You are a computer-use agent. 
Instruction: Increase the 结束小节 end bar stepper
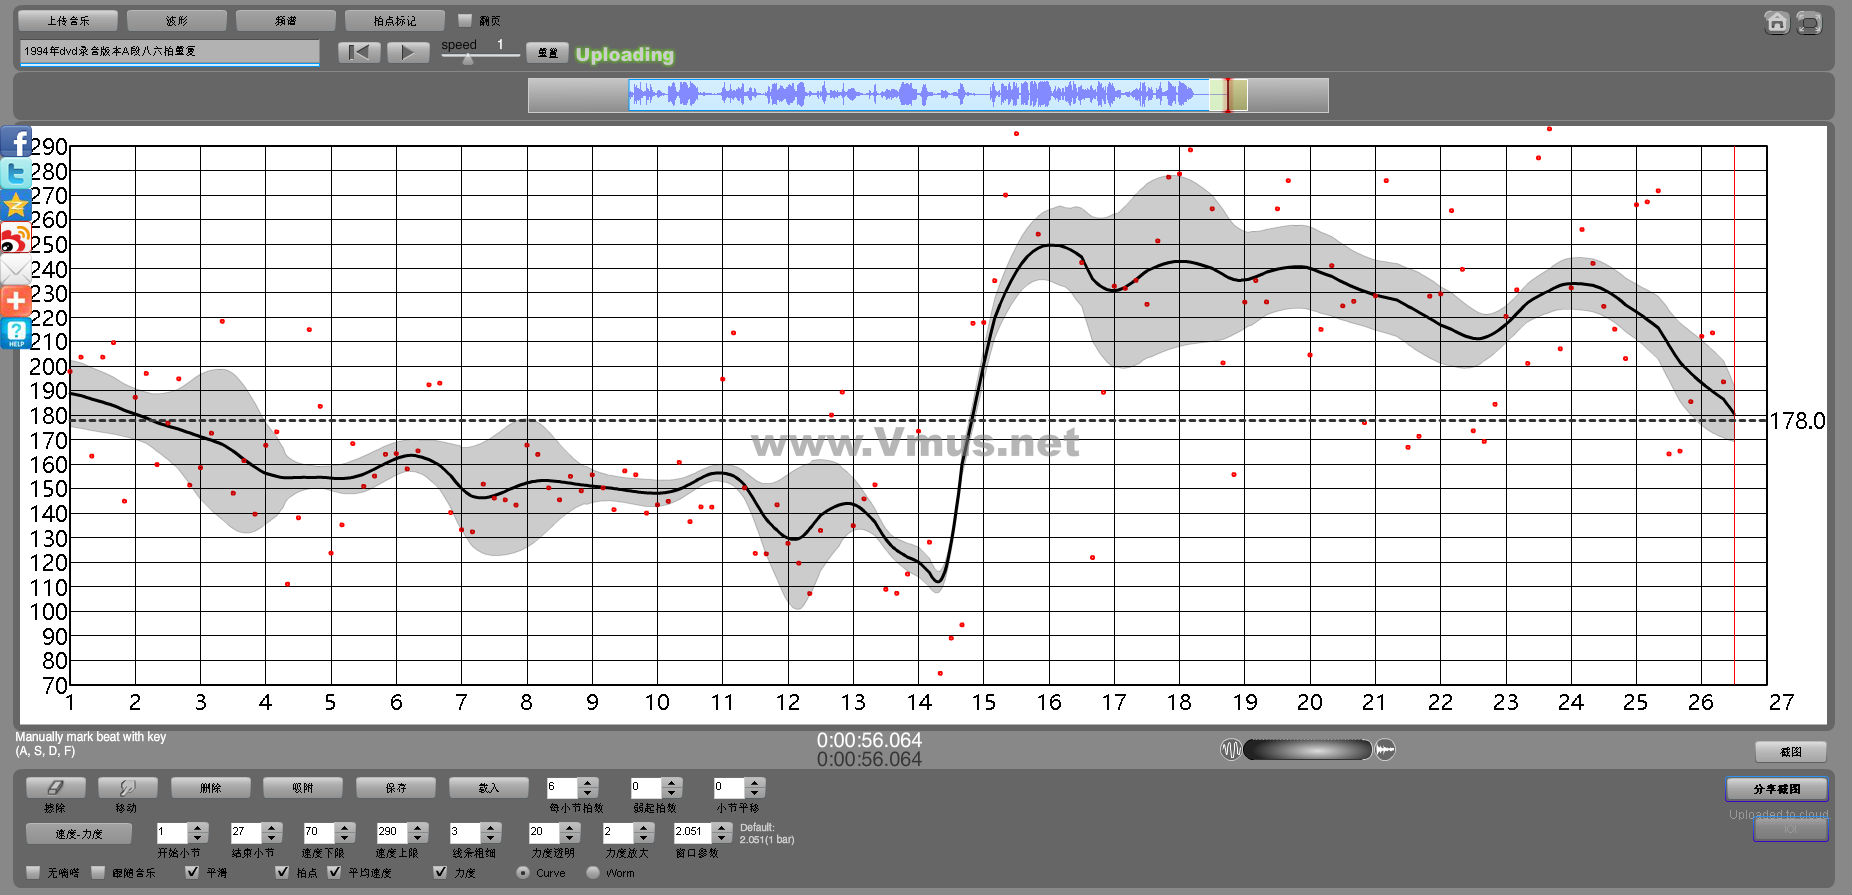point(272,827)
